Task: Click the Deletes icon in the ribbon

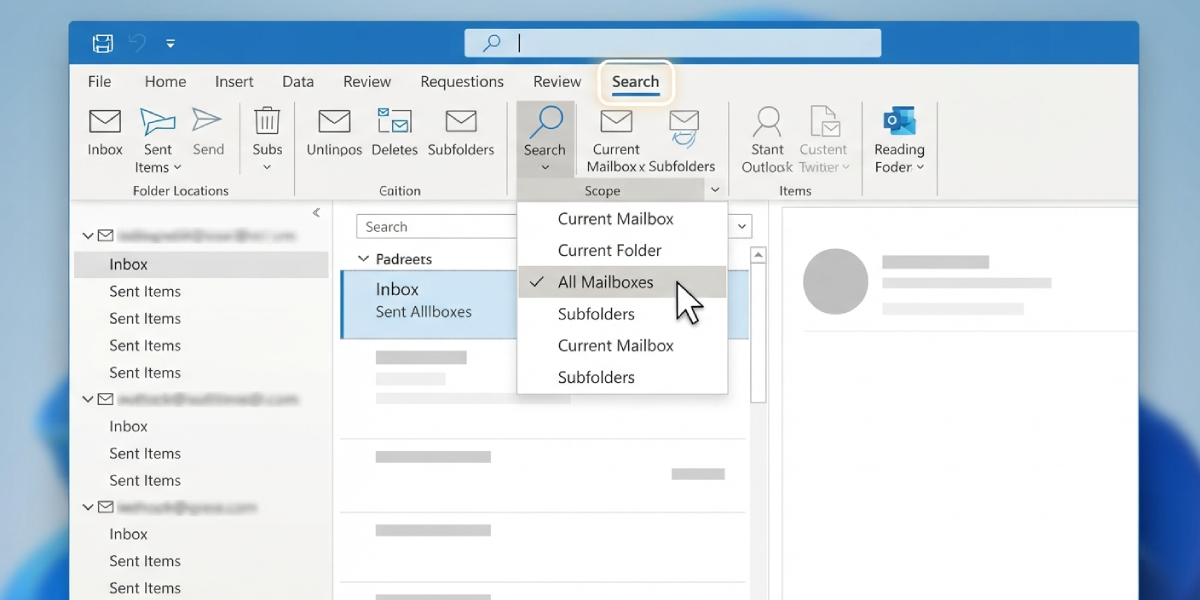Action: click(x=395, y=122)
